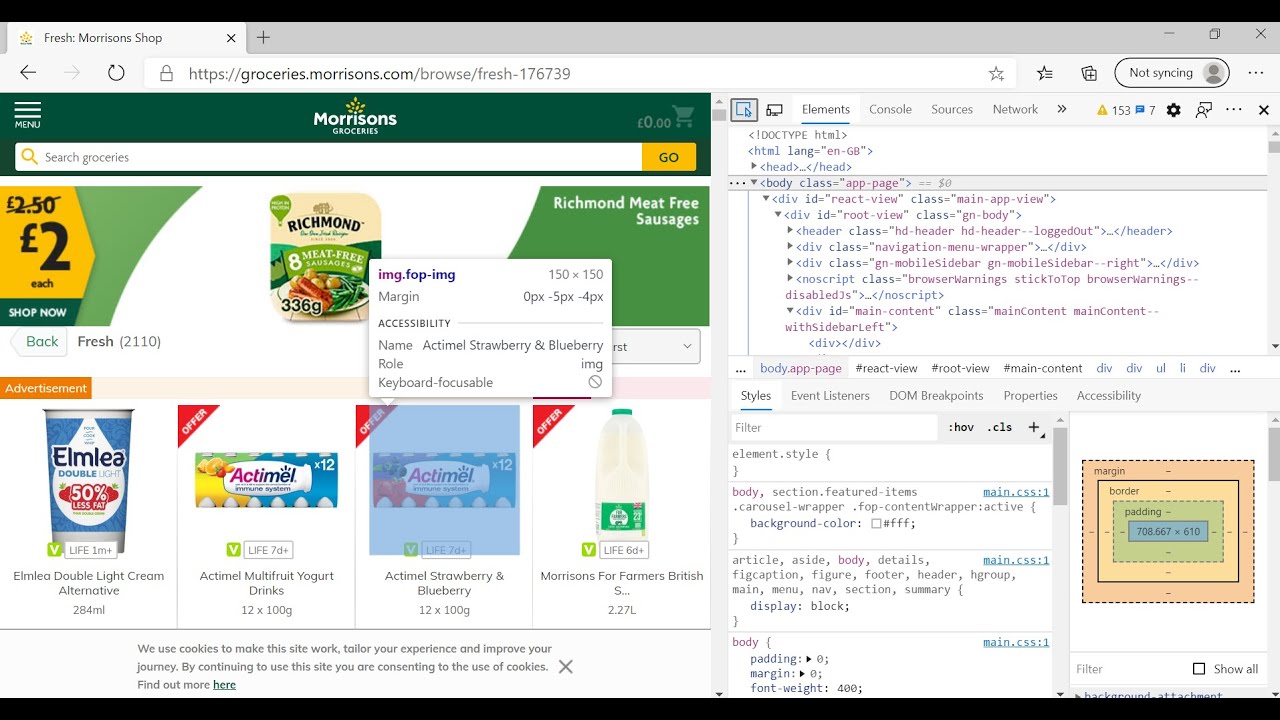Screen dimensions: 1280x720
Task: Expand the head element node
Action: [754, 167]
